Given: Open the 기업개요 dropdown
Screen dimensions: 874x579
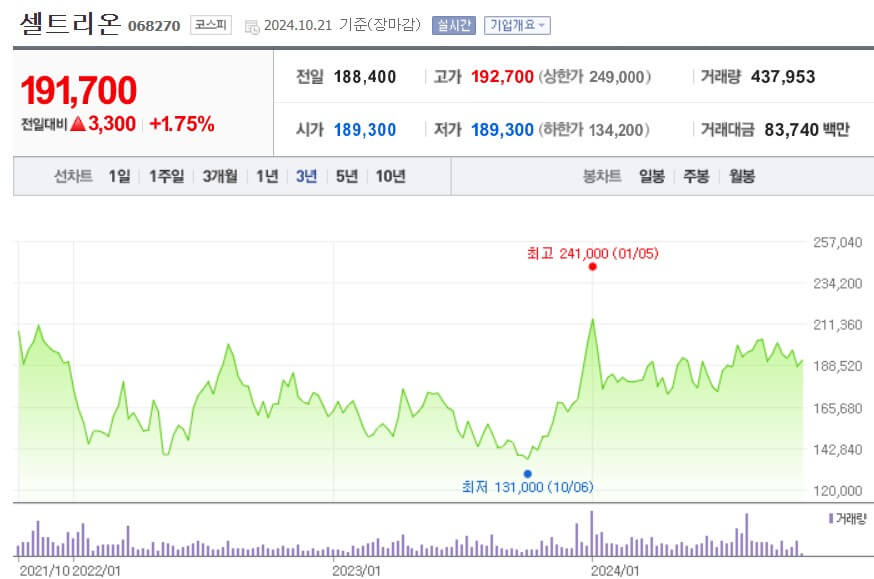Looking at the screenshot, I should click(x=513, y=25).
